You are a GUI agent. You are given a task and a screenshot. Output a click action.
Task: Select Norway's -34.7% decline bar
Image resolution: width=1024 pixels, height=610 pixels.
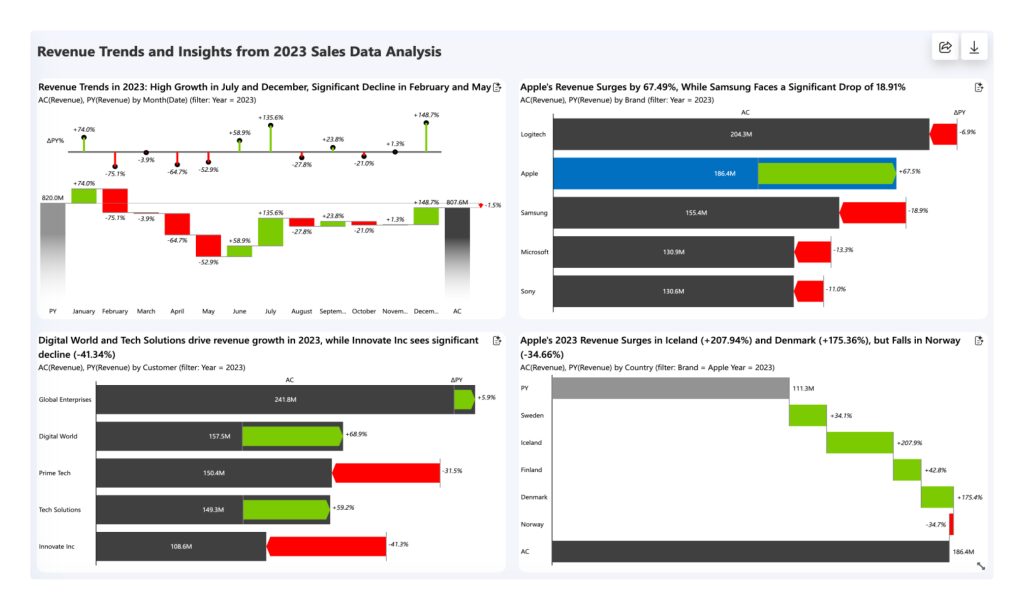950,524
